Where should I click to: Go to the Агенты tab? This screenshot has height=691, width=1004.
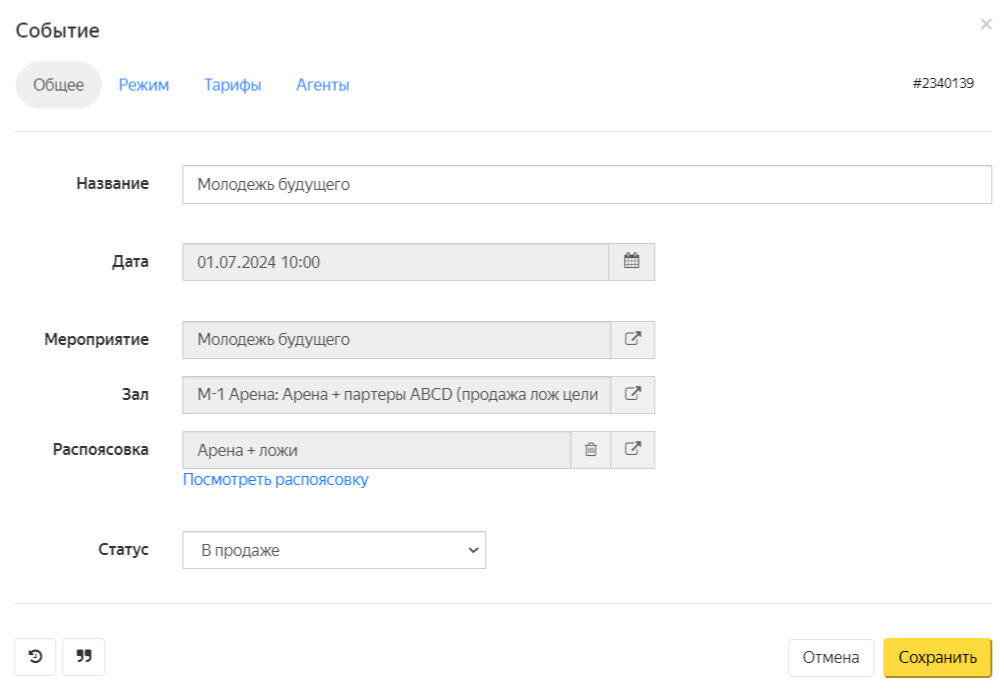(x=322, y=85)
